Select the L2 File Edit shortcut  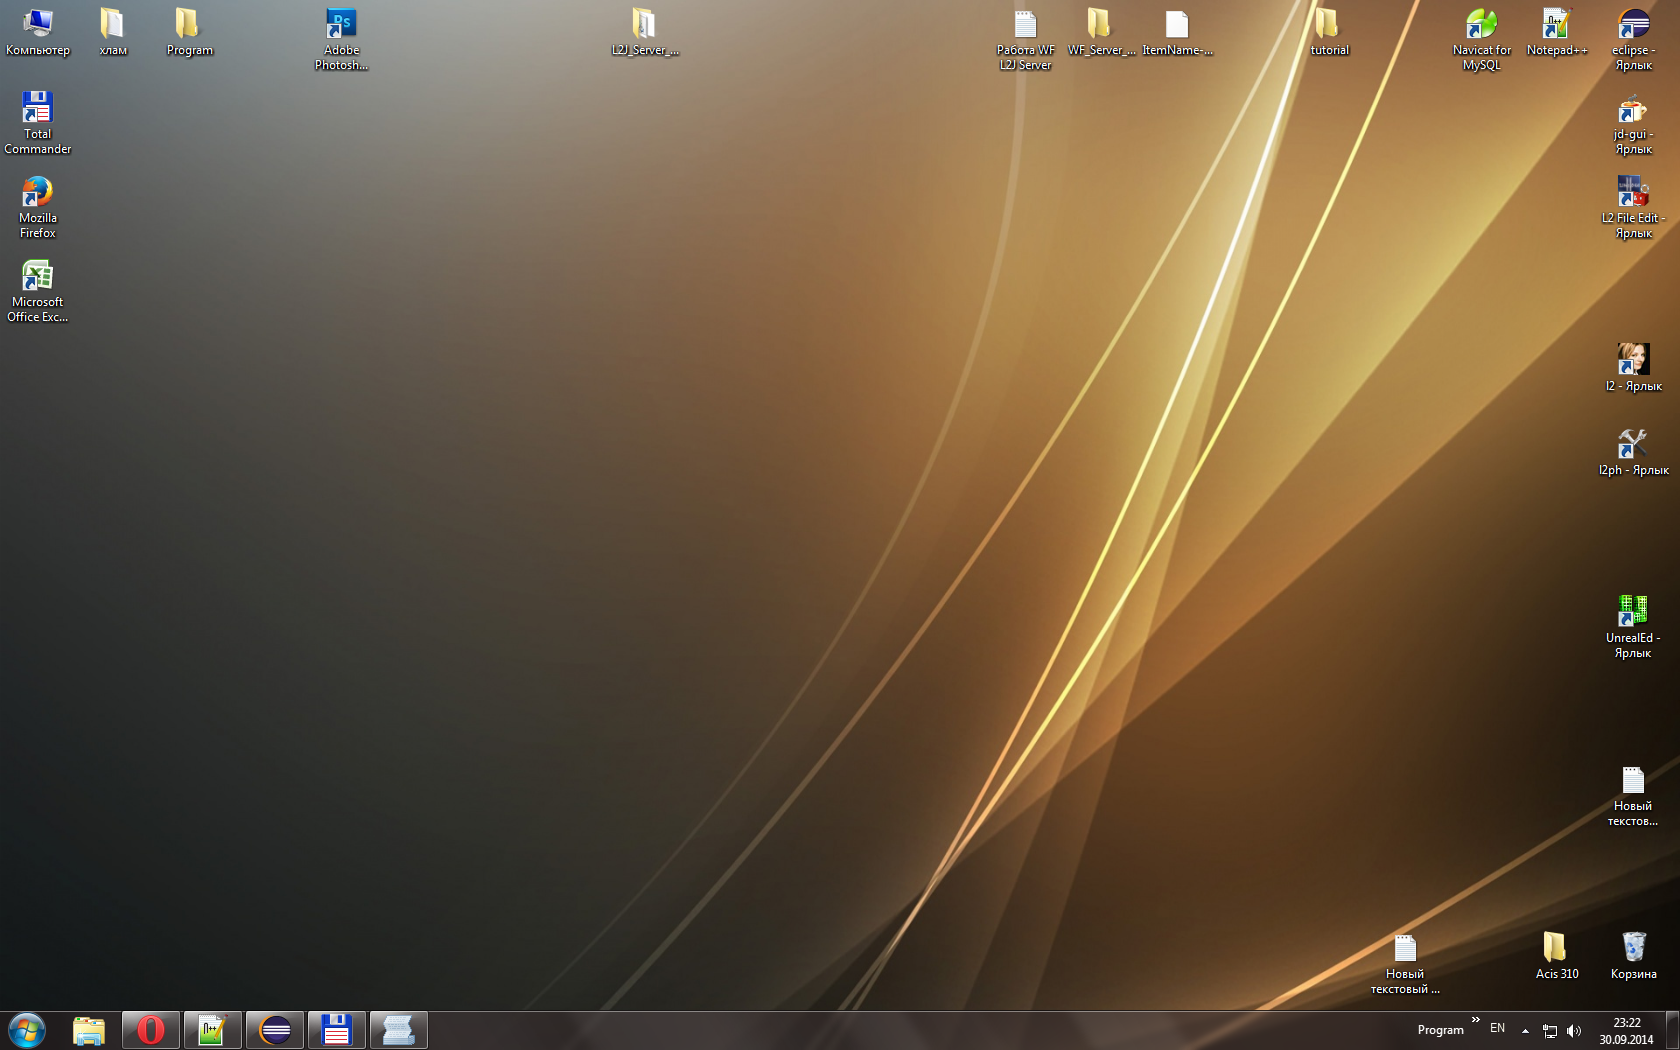(1633, 207)
